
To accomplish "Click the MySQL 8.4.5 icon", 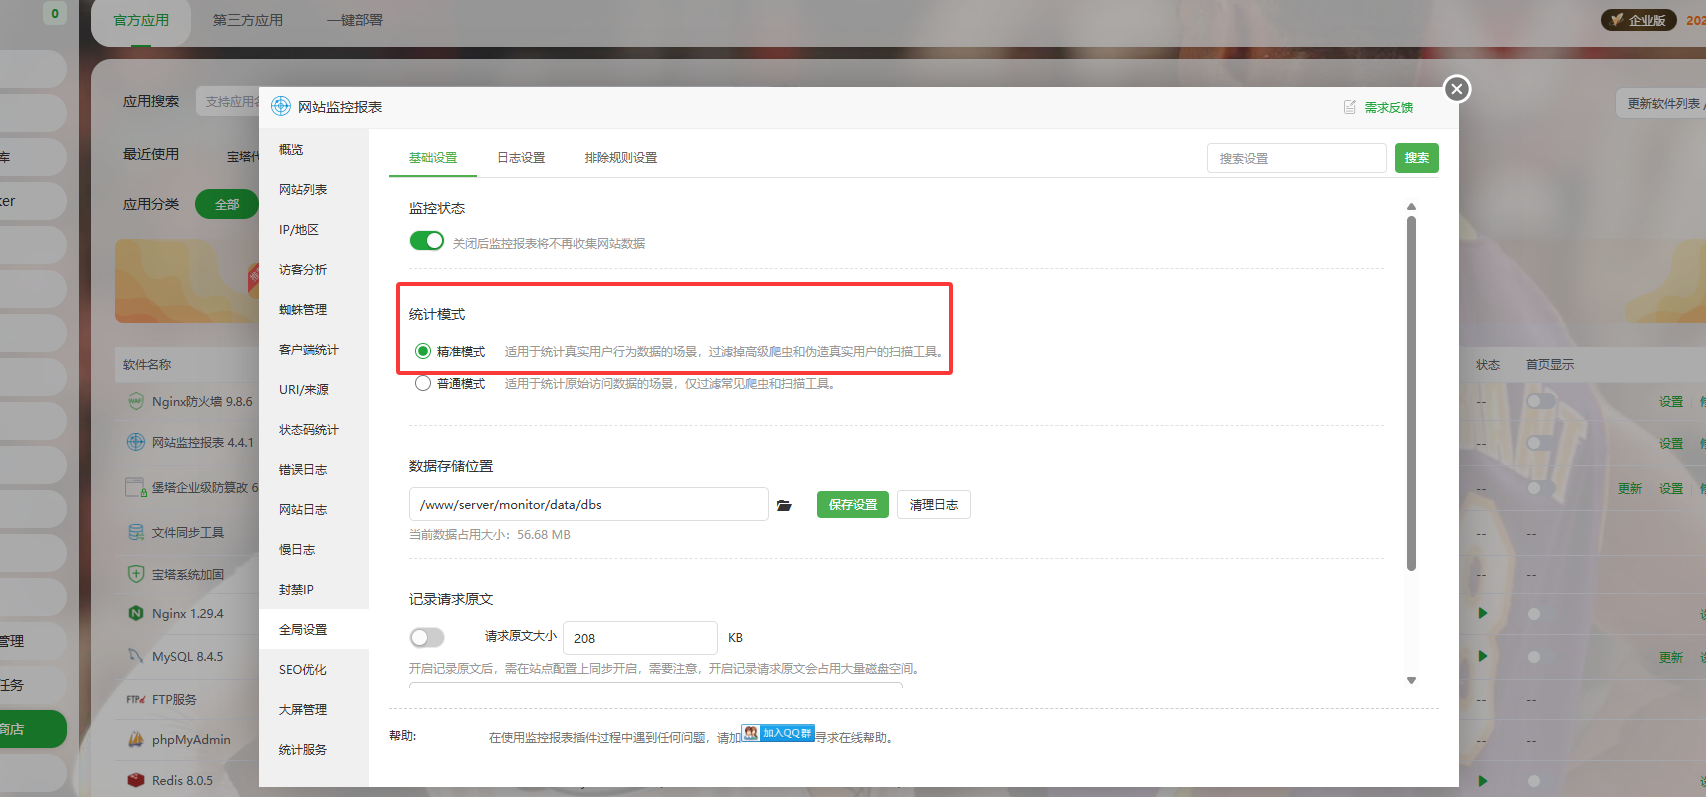I will point(136,656).
